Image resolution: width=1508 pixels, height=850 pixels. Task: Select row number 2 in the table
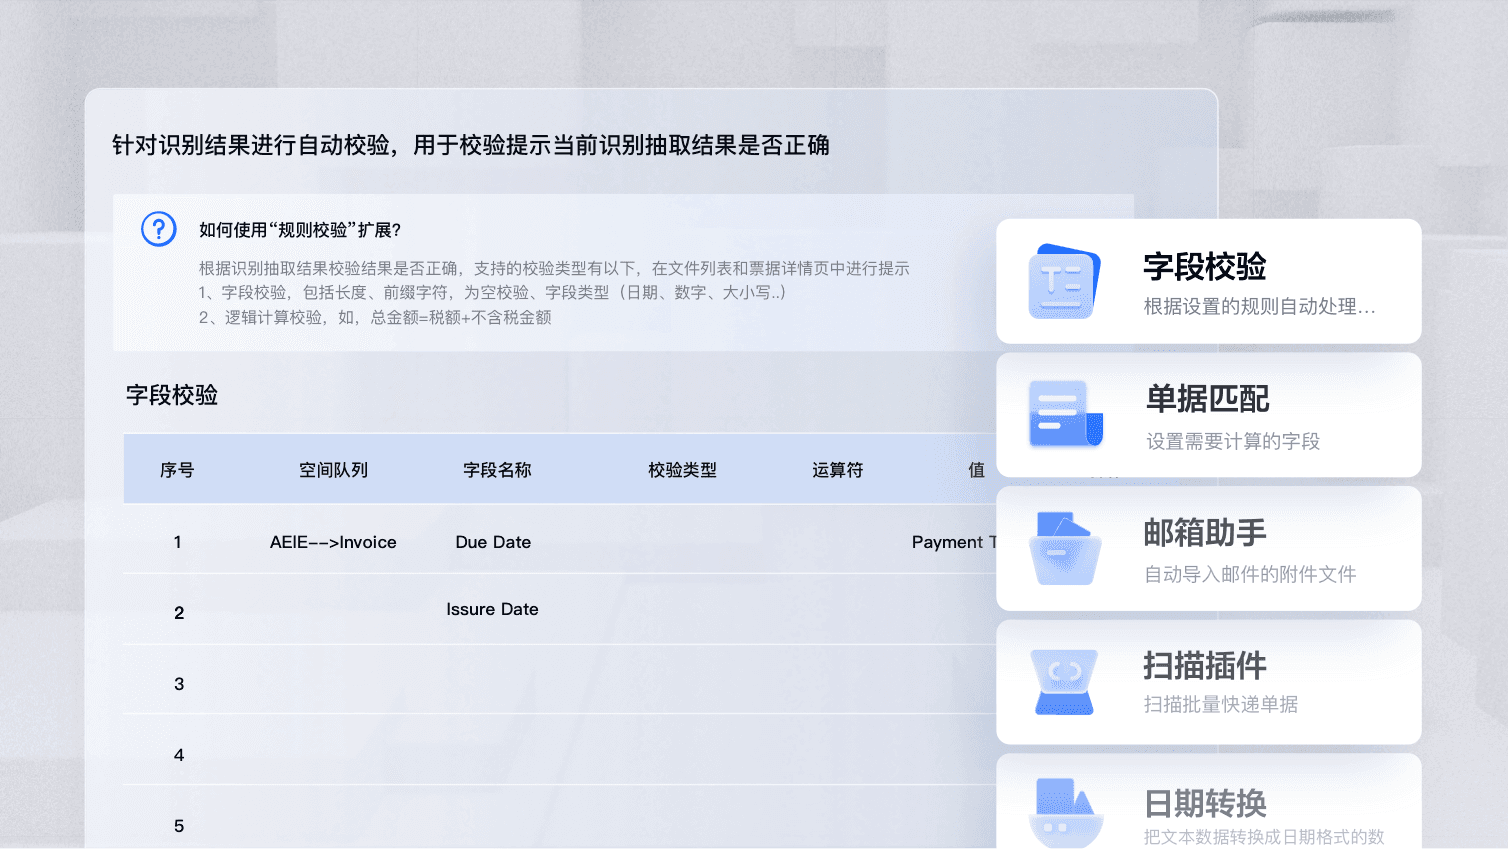pyautogui.click(x=179, y=613)
